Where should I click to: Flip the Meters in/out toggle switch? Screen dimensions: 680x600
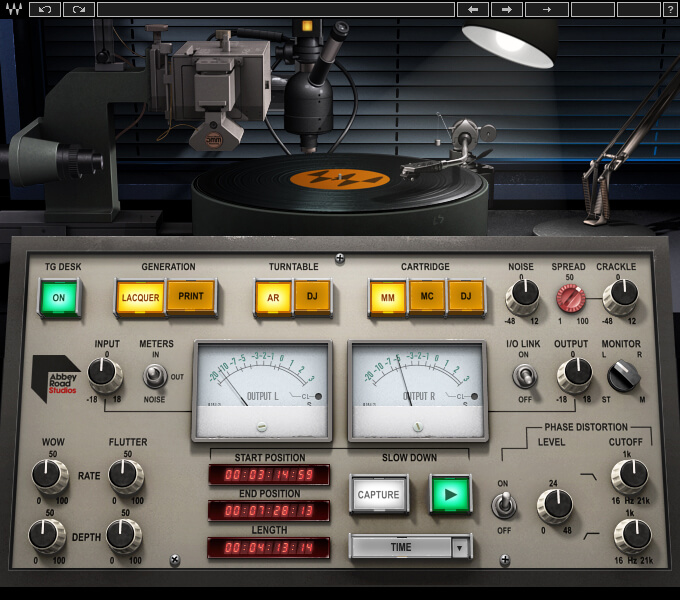click(x=154, y=375)
